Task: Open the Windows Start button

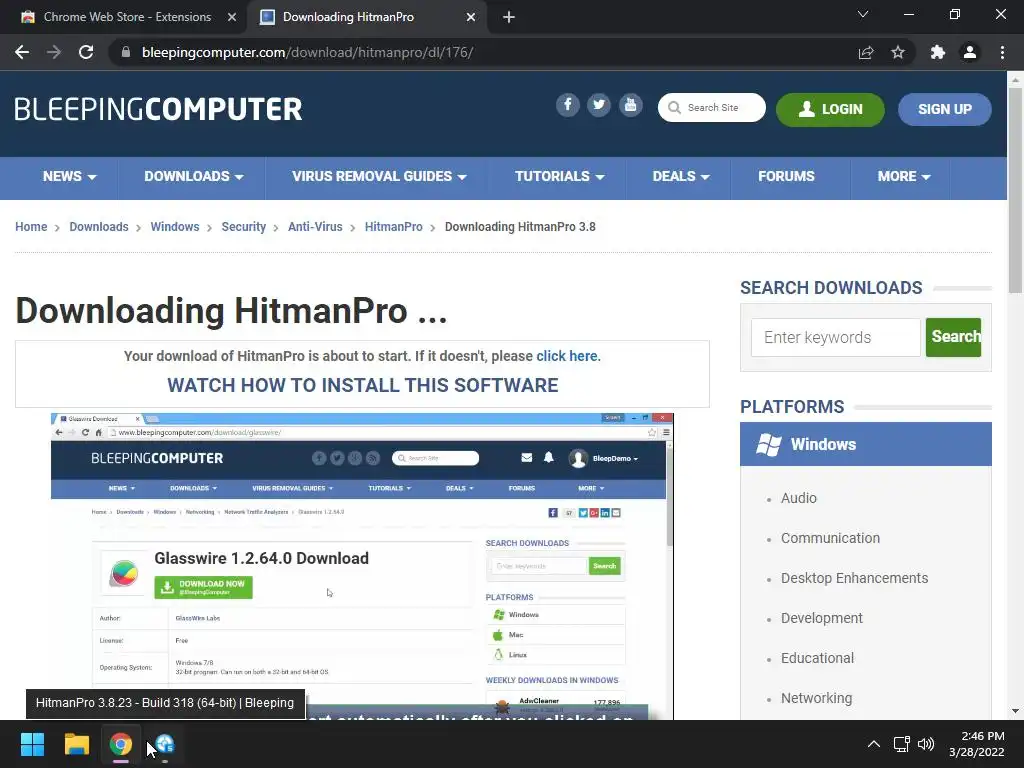Action: (x=32, y=744)
